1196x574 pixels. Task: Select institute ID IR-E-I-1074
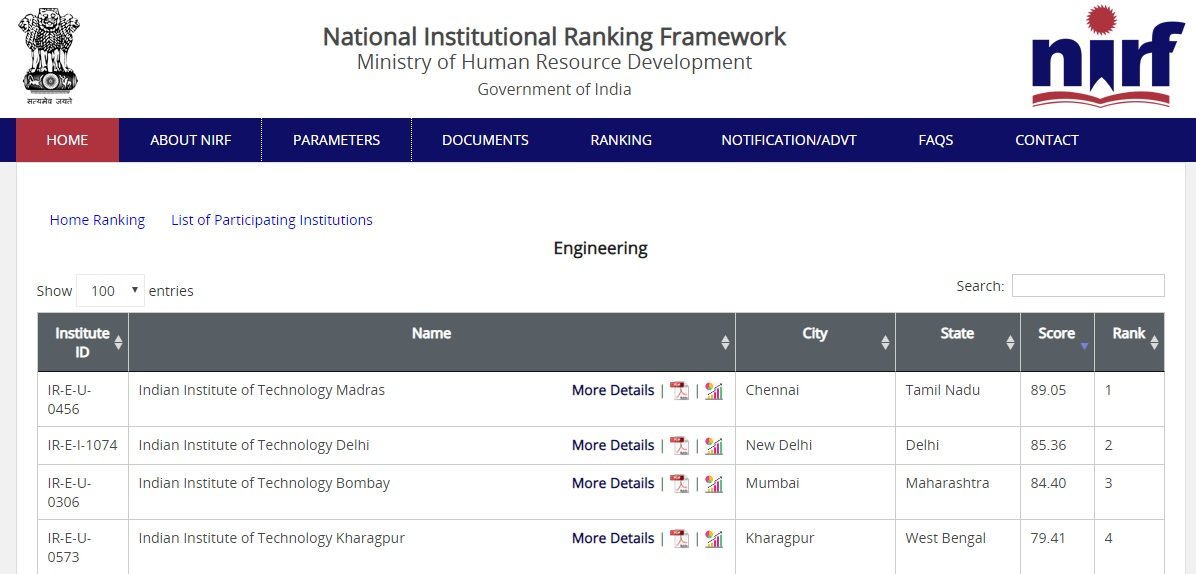point(82,445)
